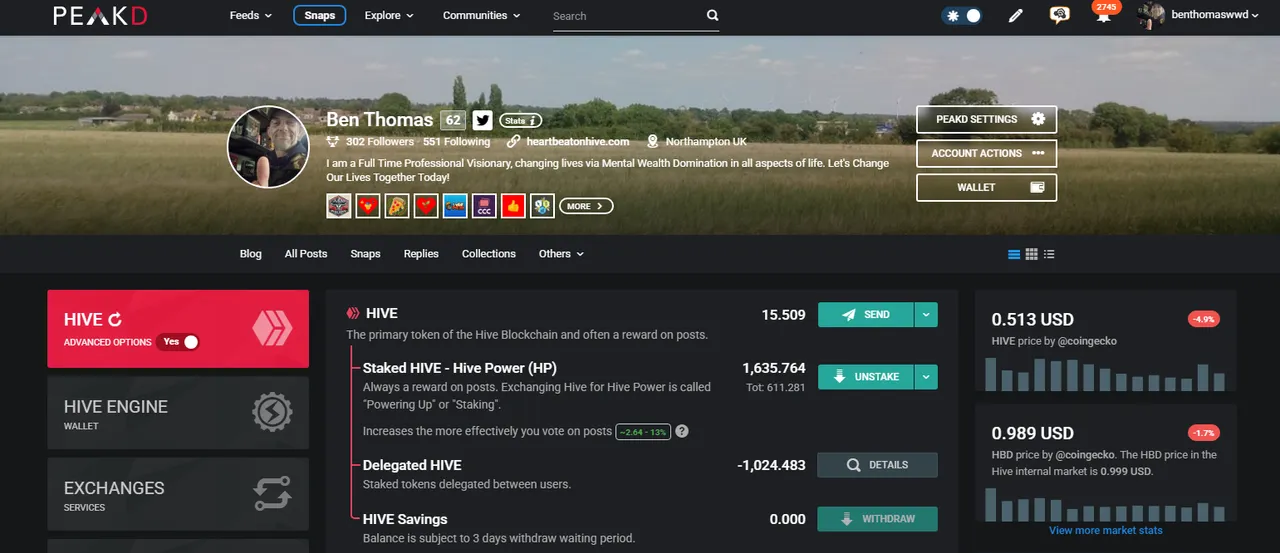Click Ben Thomas large profile picture

tap(268, 147)
